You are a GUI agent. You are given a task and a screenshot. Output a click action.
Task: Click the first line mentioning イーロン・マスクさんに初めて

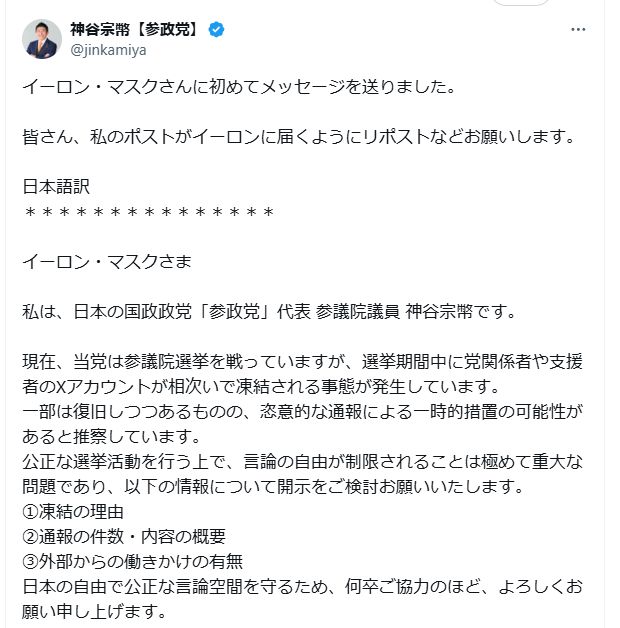pyautogui.click(x=239, y=87)
